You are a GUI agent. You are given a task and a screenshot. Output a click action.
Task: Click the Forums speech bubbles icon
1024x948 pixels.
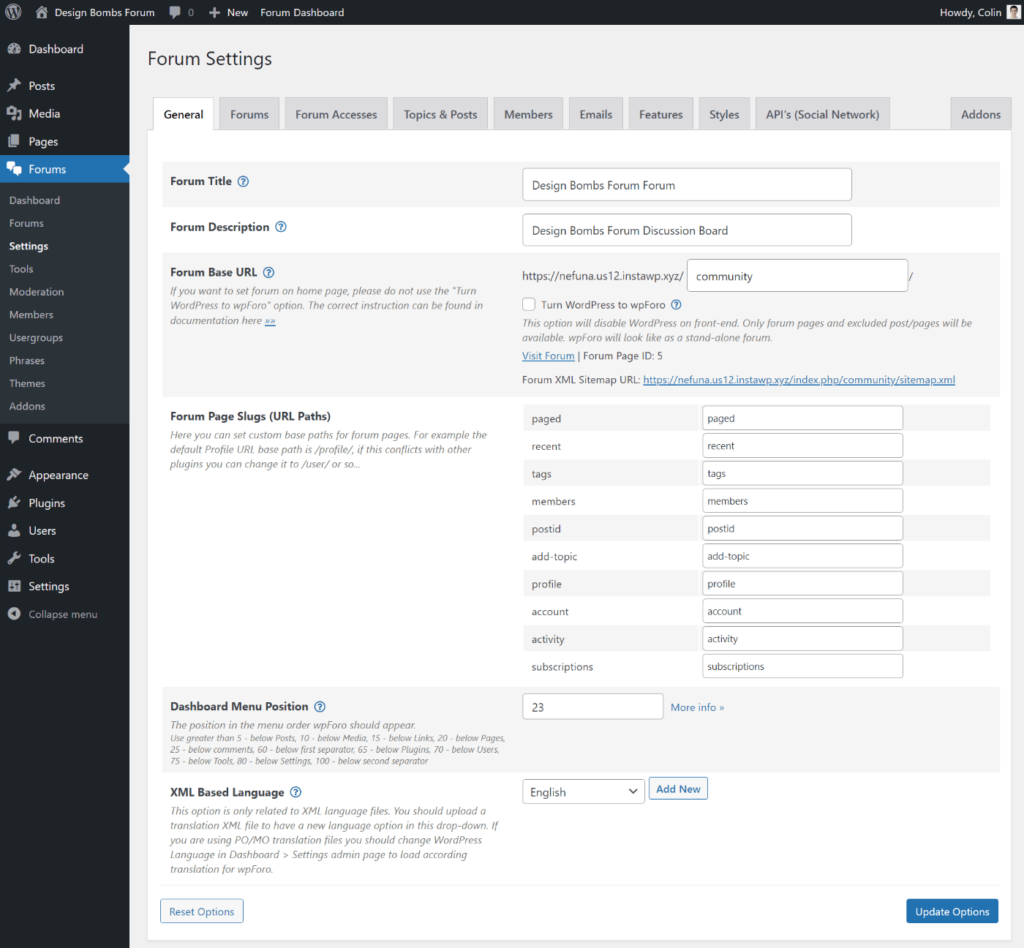14,169
